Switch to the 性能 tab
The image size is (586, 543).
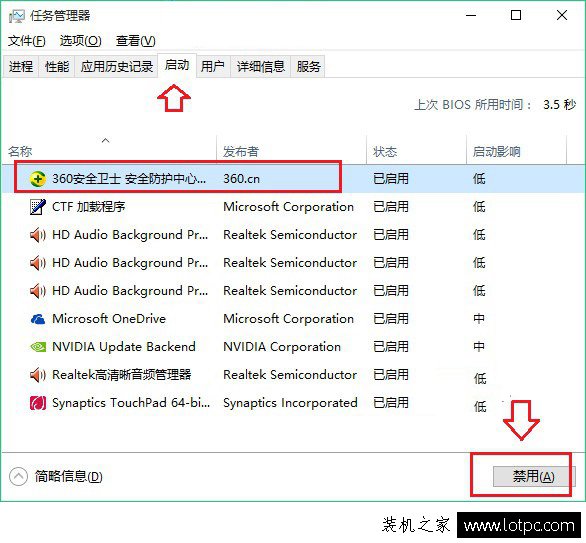pyautogui.click(x=57, y=67)
